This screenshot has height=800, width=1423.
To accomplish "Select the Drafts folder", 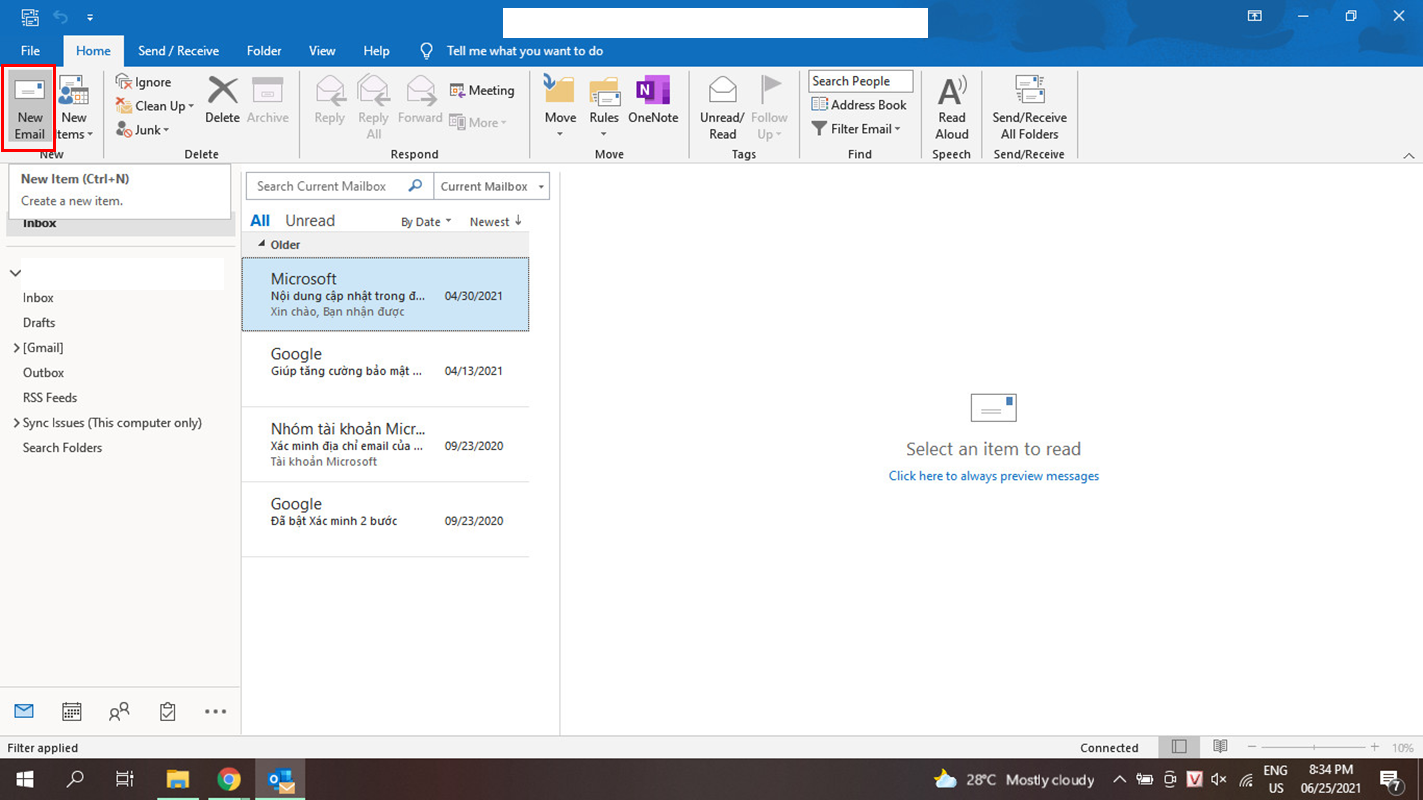I will click(x=39, y=323).
